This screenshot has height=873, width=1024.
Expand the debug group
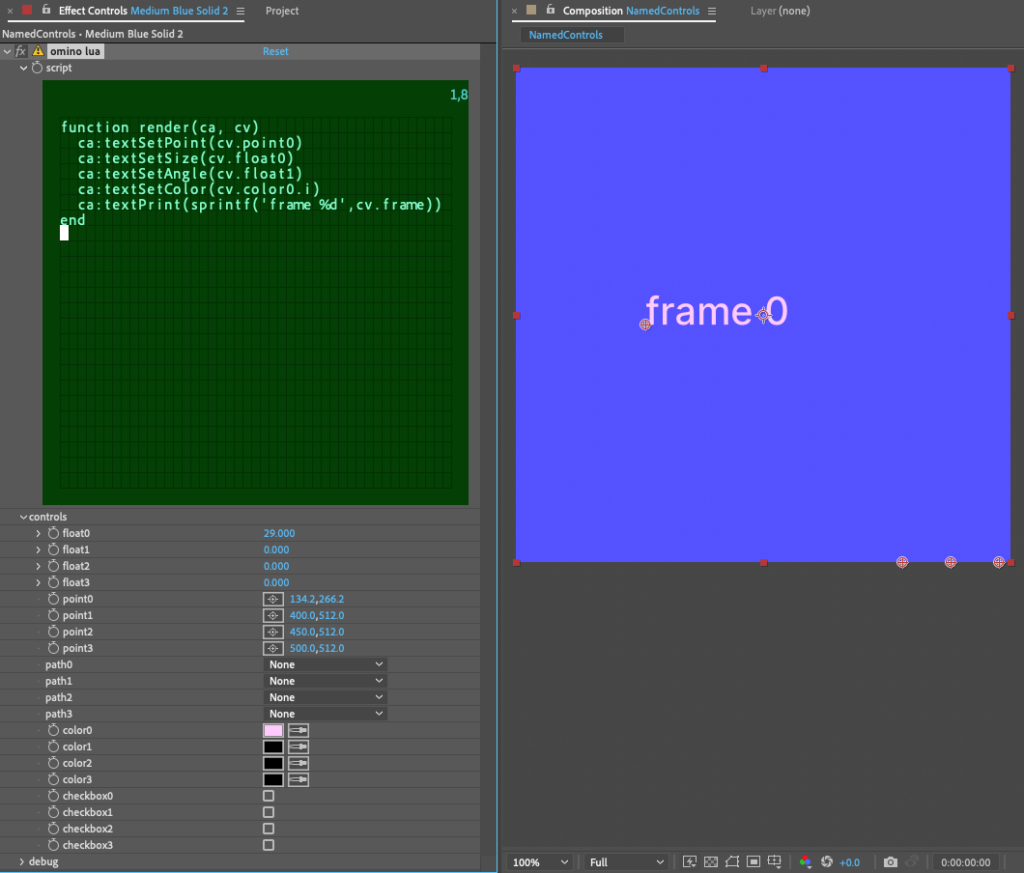22,861
